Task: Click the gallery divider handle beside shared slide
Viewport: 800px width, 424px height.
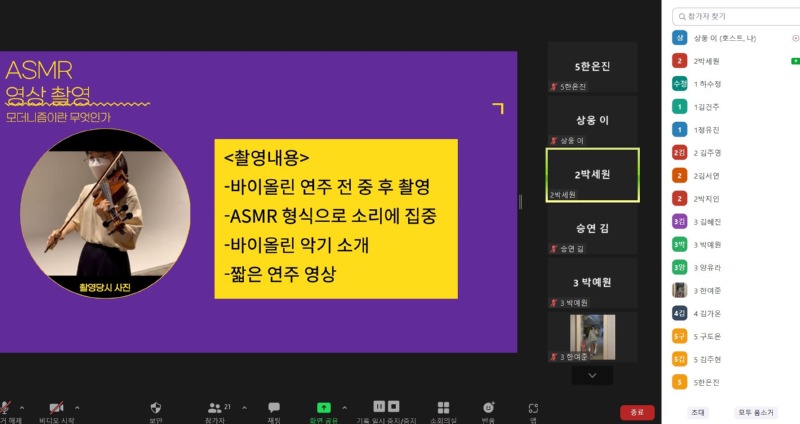Action: pyautogui.click(x=520, y=202)
